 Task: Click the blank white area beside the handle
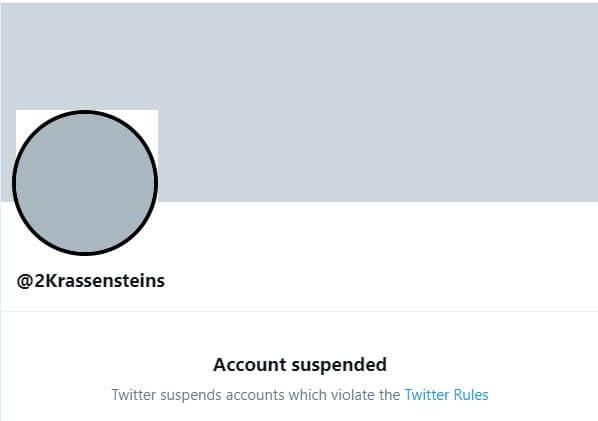[381, 281]
